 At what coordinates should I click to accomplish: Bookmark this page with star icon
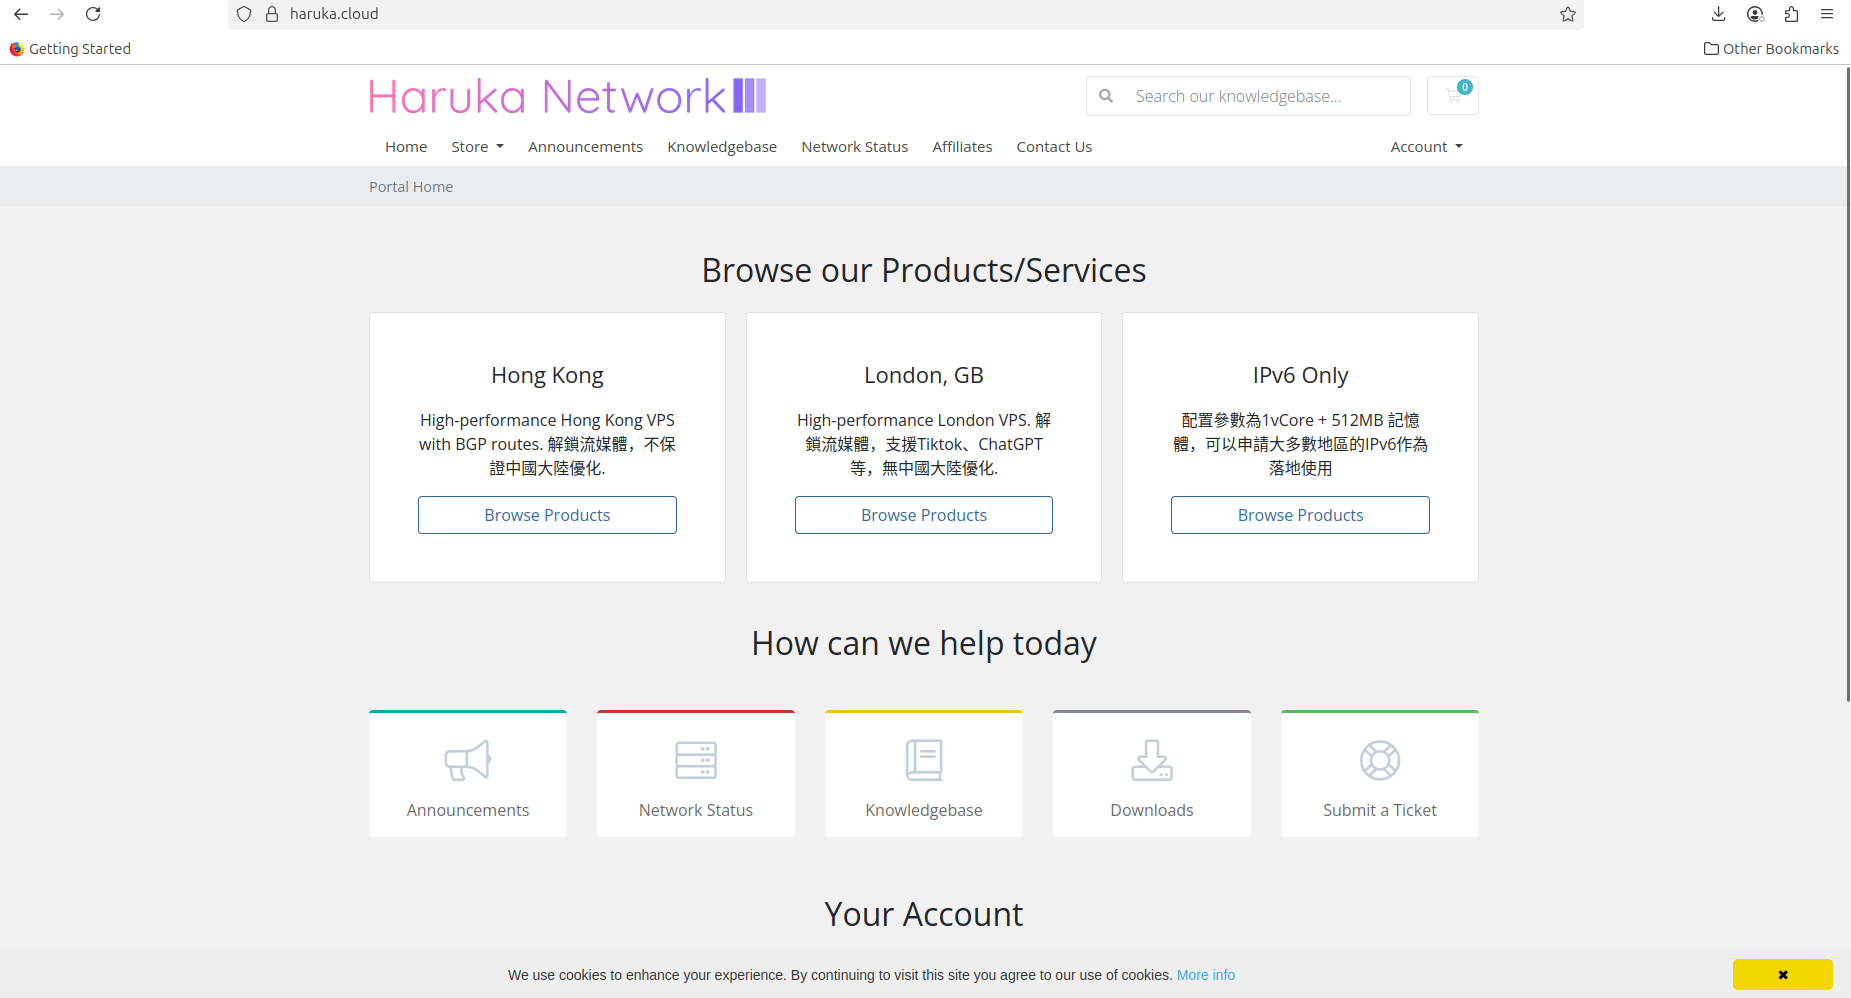[x=1568, y=14]
